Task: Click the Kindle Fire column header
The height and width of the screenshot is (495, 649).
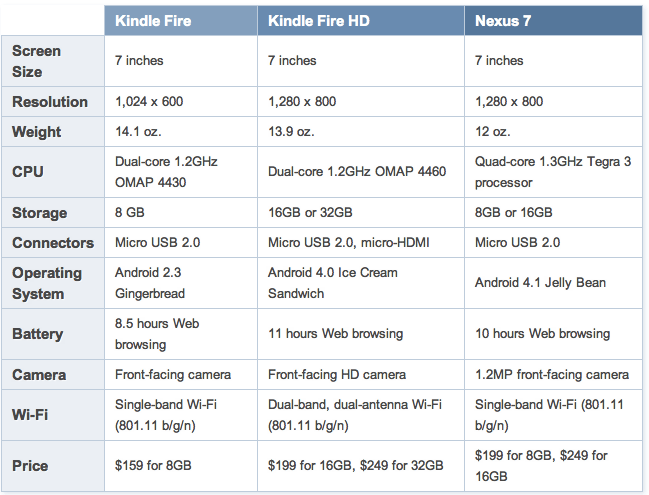Action: 154,21
